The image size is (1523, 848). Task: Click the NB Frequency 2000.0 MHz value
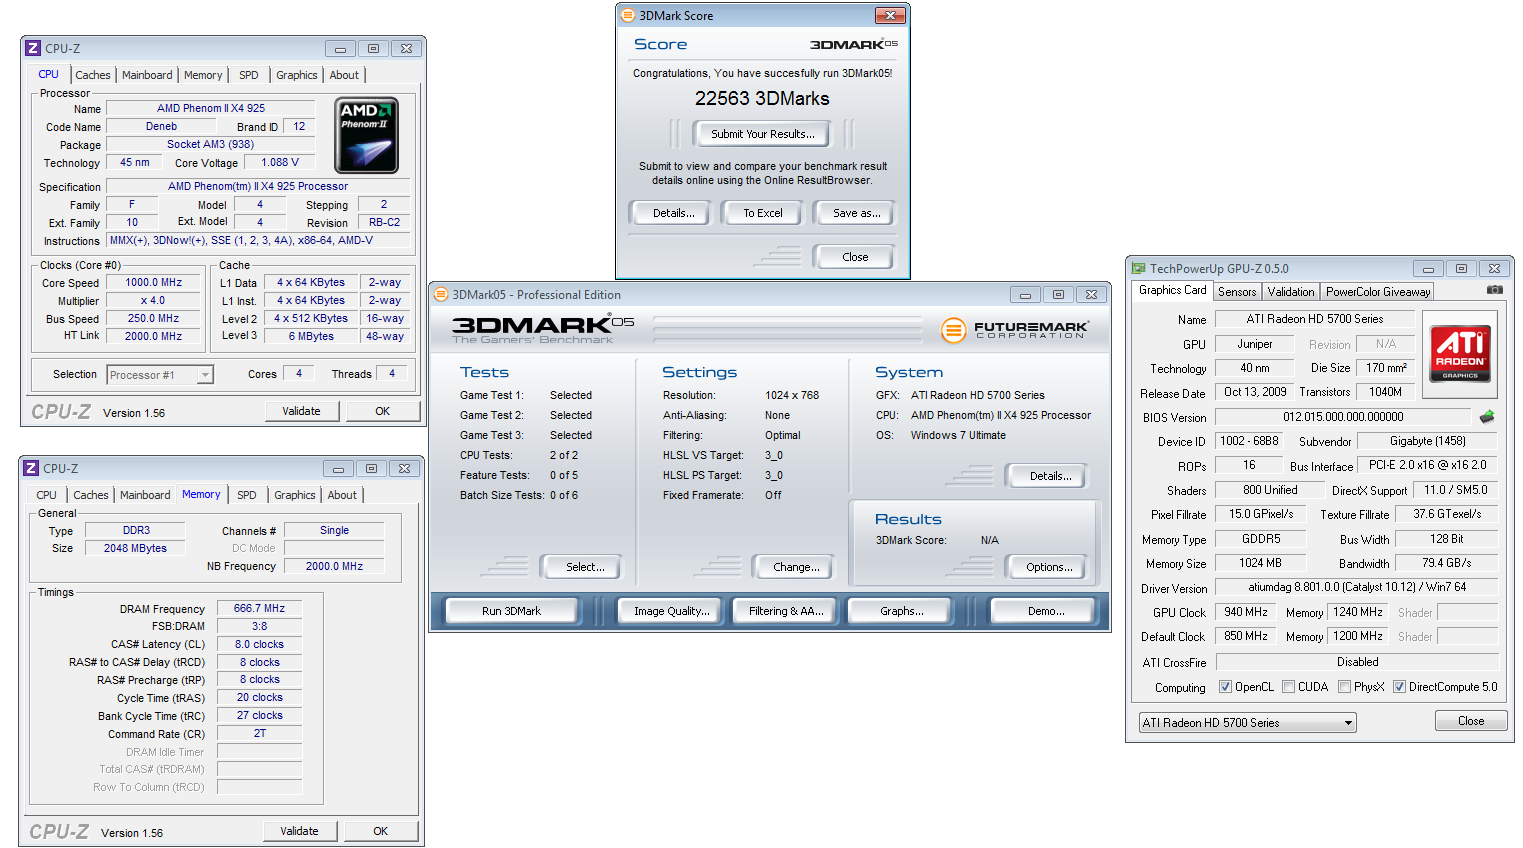pos(334,566)
